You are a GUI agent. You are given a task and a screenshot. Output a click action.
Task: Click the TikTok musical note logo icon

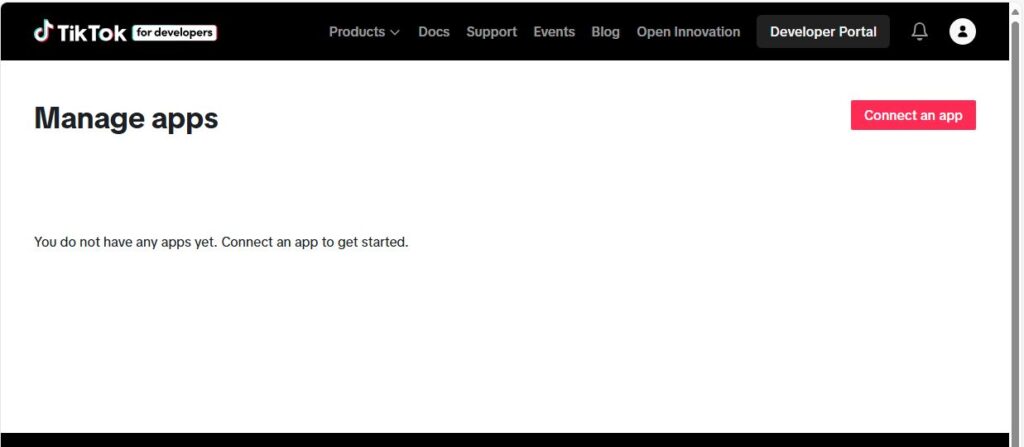43,32
